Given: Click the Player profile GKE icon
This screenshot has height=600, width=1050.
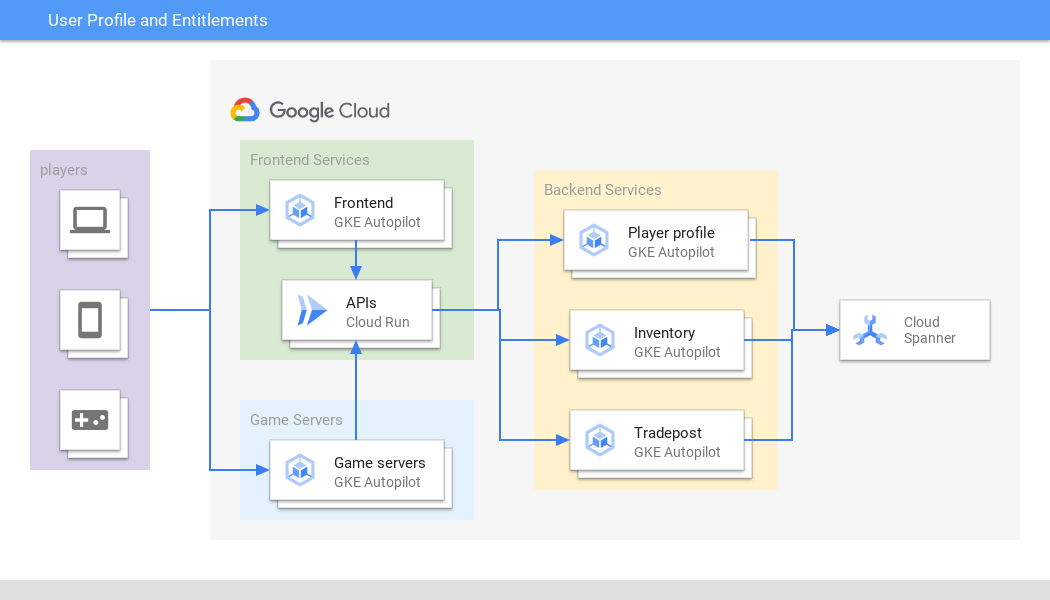Looking at the screenshot, I should click(594, 241).
